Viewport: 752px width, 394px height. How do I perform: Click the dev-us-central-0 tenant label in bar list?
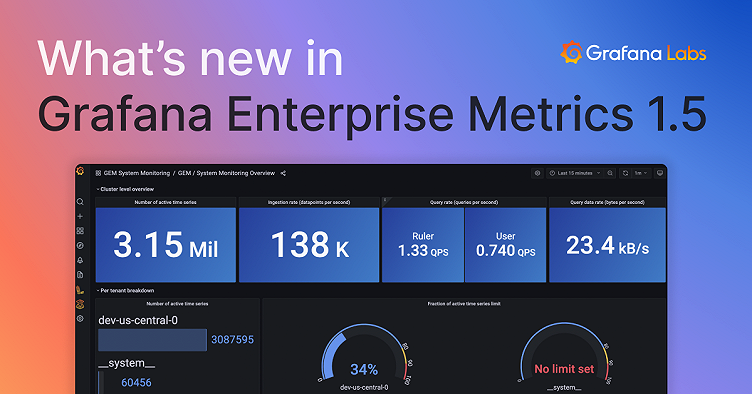click(x=138, y=320)
